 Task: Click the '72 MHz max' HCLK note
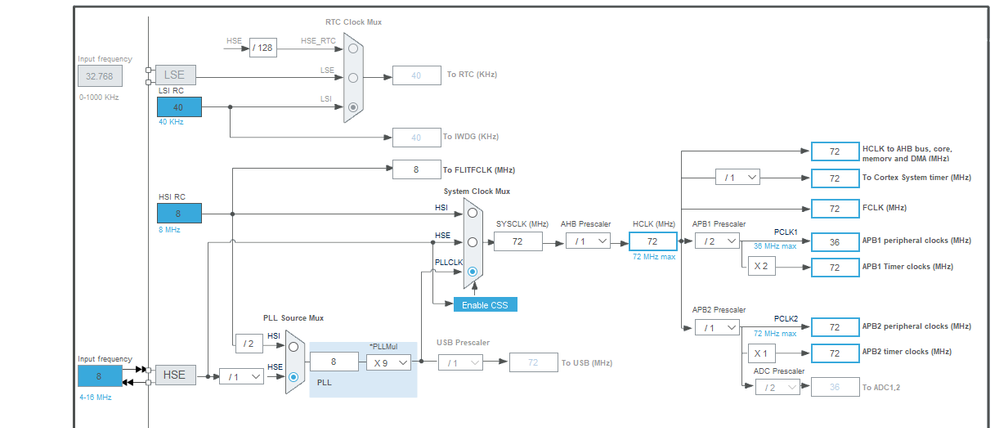tap(653, 257)
